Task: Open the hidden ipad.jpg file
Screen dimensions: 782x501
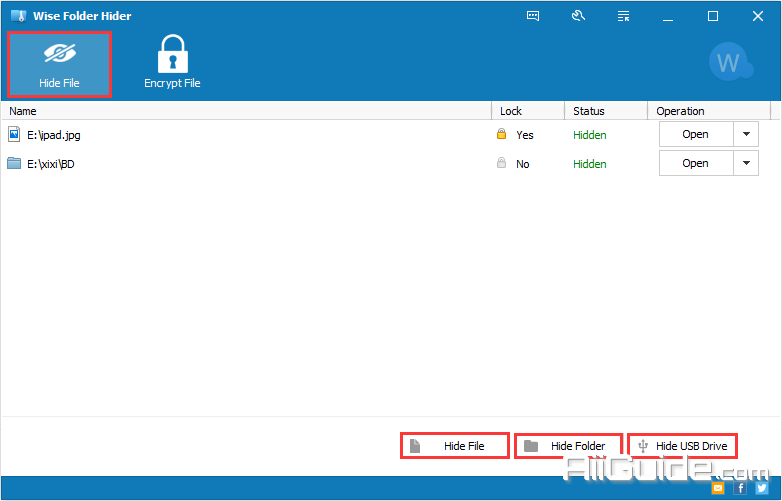Action: pos(696,134)
